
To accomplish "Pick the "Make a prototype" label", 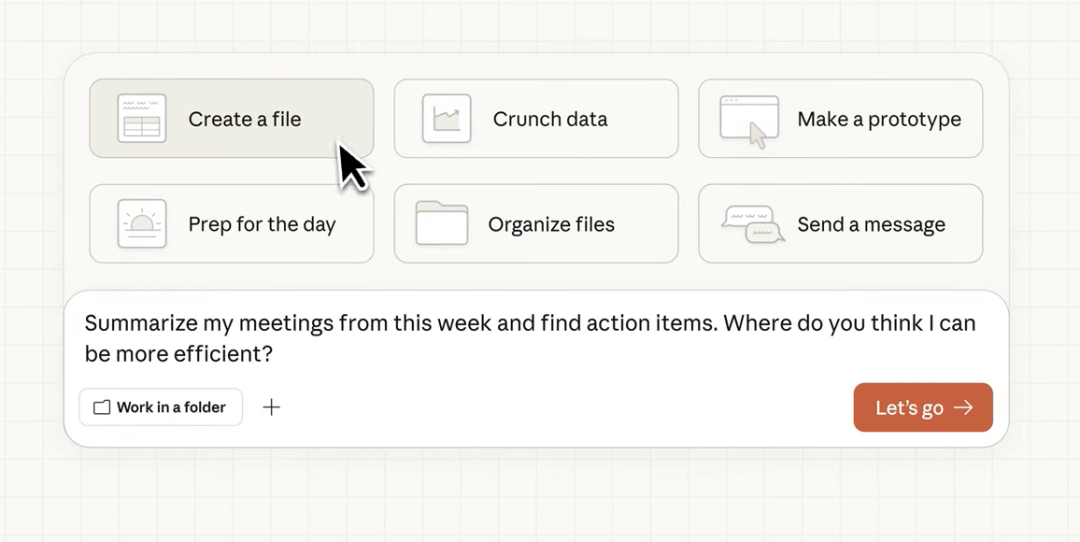I will coord(879,119).
